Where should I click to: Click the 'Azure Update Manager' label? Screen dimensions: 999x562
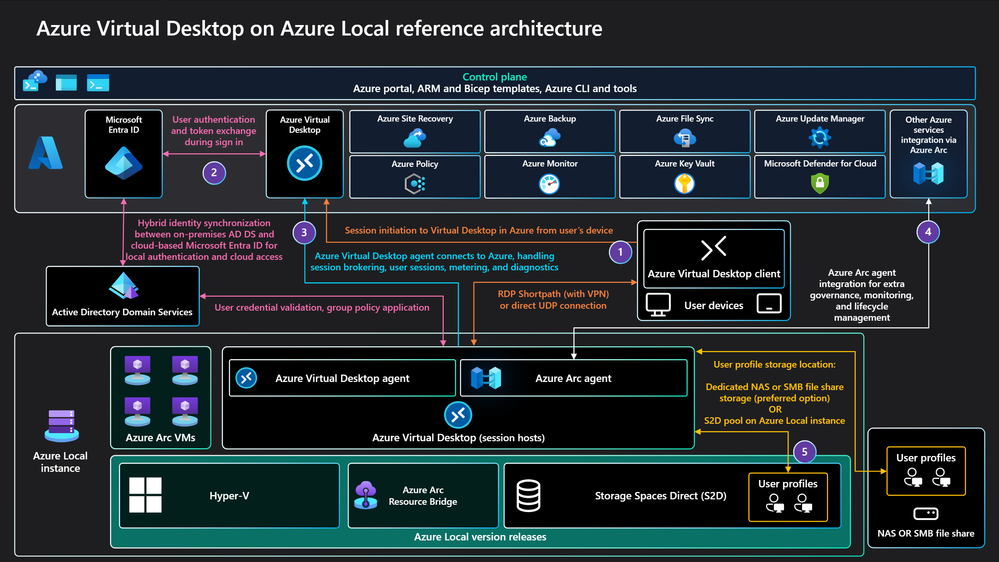(x=820, y=119)
